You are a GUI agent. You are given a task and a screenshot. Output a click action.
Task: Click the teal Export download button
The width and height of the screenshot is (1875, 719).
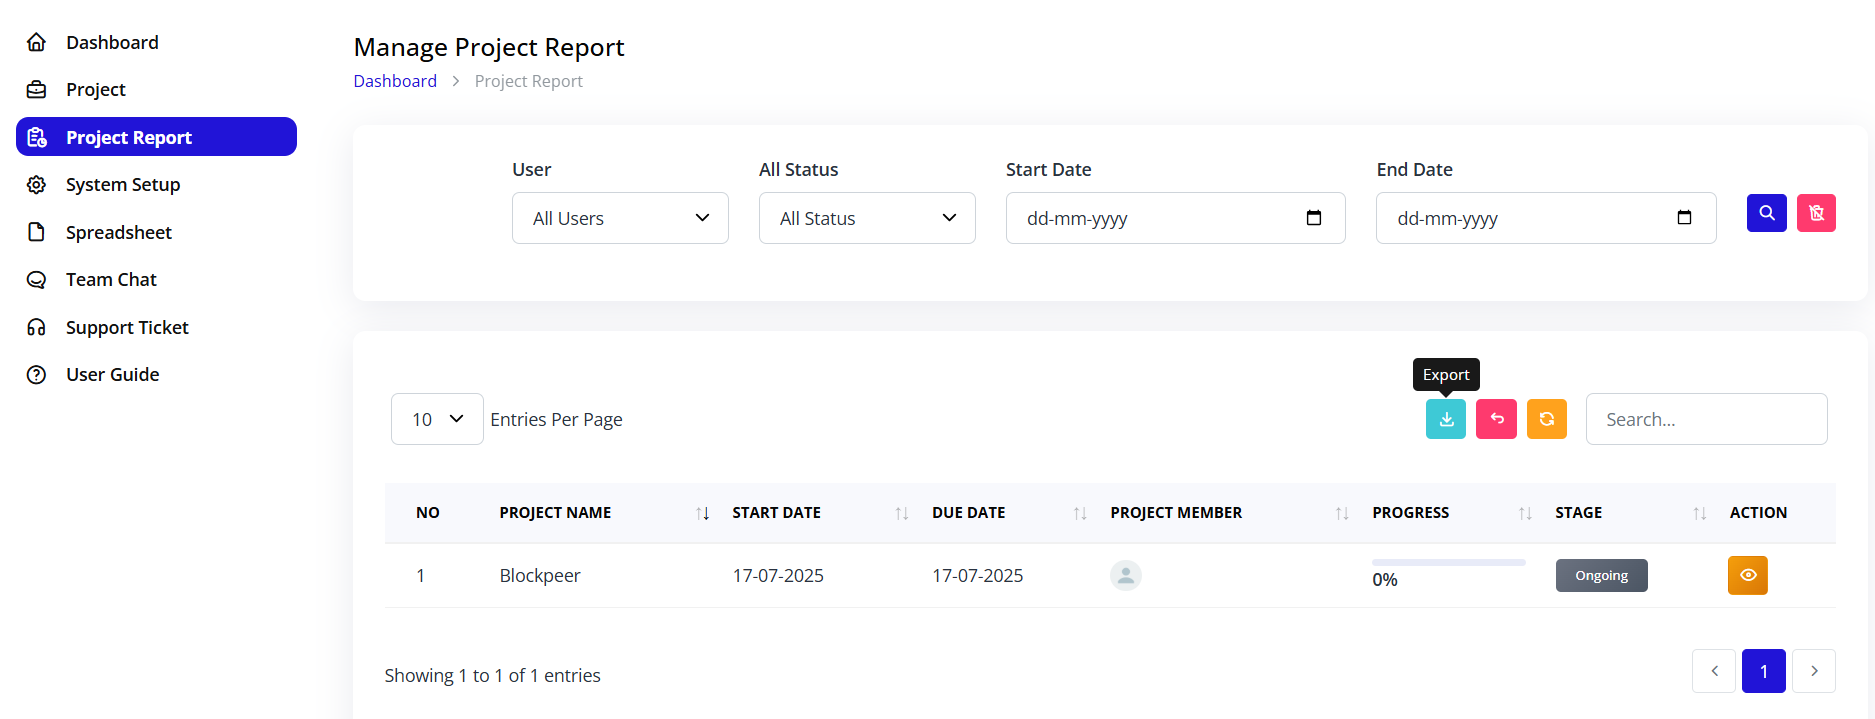coord(1446,419)
